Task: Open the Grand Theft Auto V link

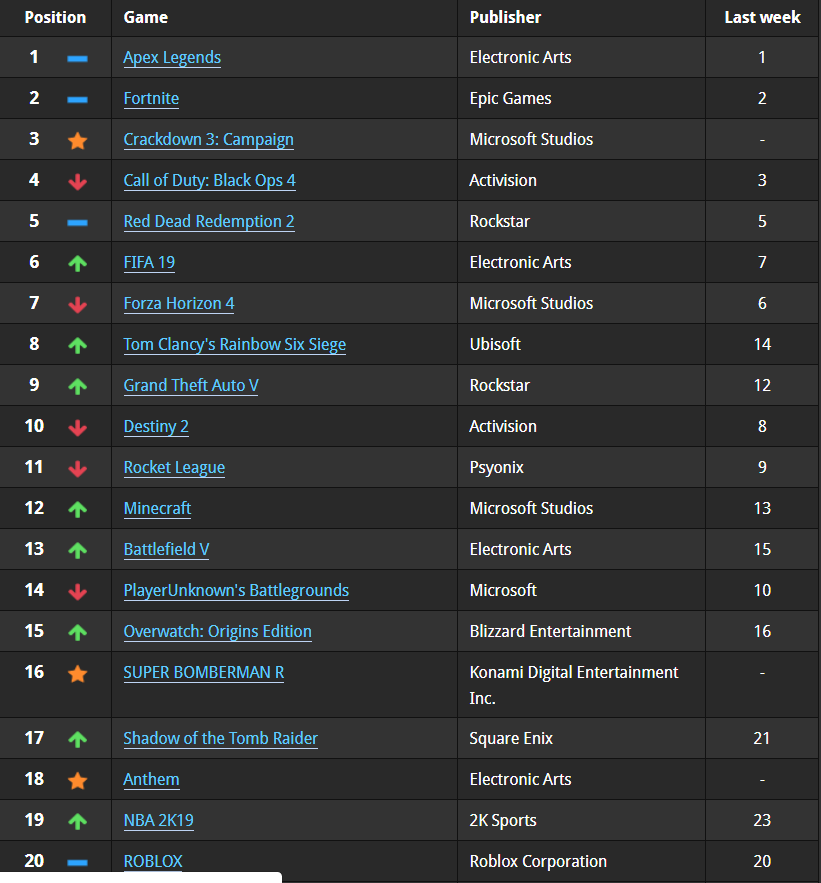Action: (191, 385)
